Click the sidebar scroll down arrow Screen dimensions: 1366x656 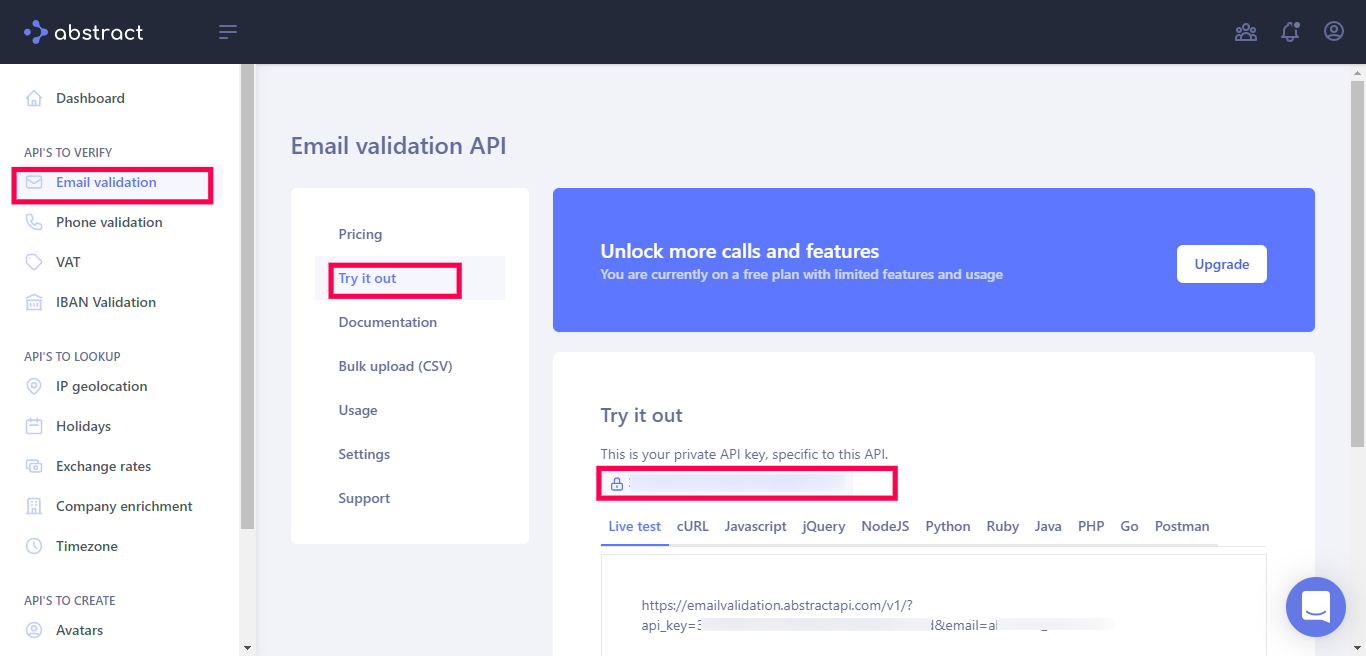tap(248, 648)
